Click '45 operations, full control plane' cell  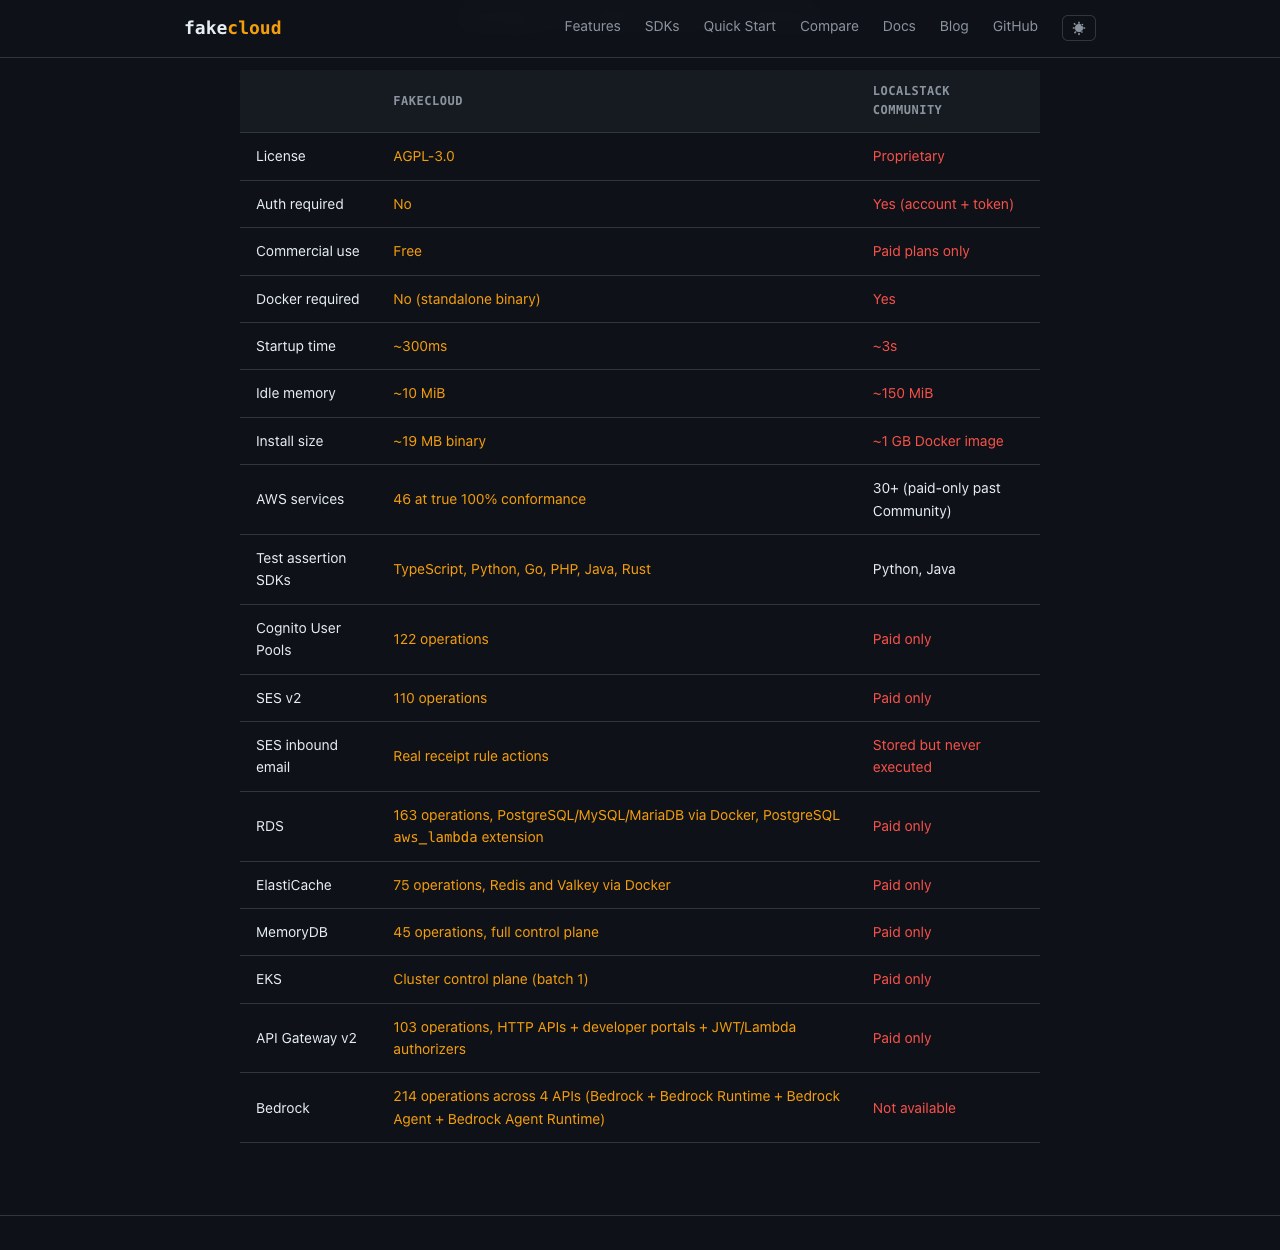[496, 933]
